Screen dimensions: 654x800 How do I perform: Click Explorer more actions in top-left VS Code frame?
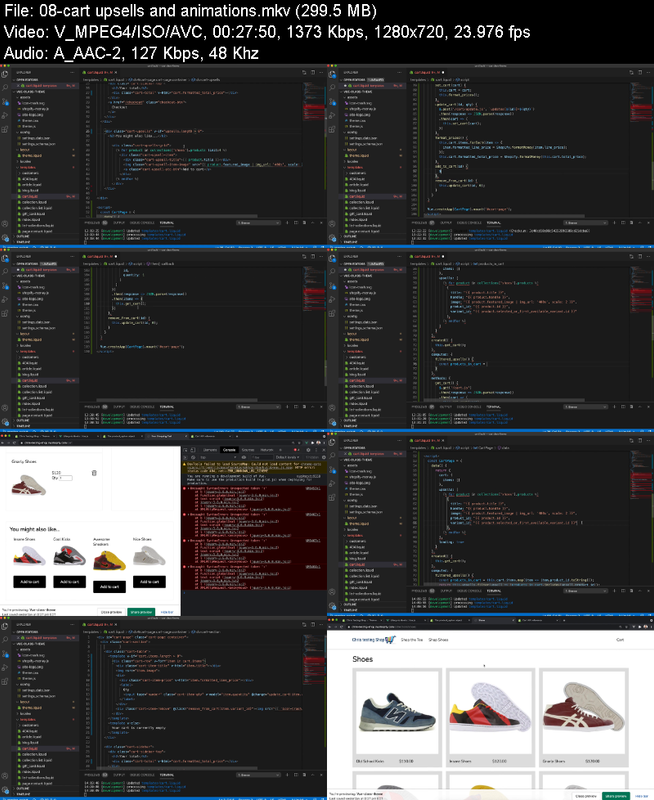(x=72, y=72)
